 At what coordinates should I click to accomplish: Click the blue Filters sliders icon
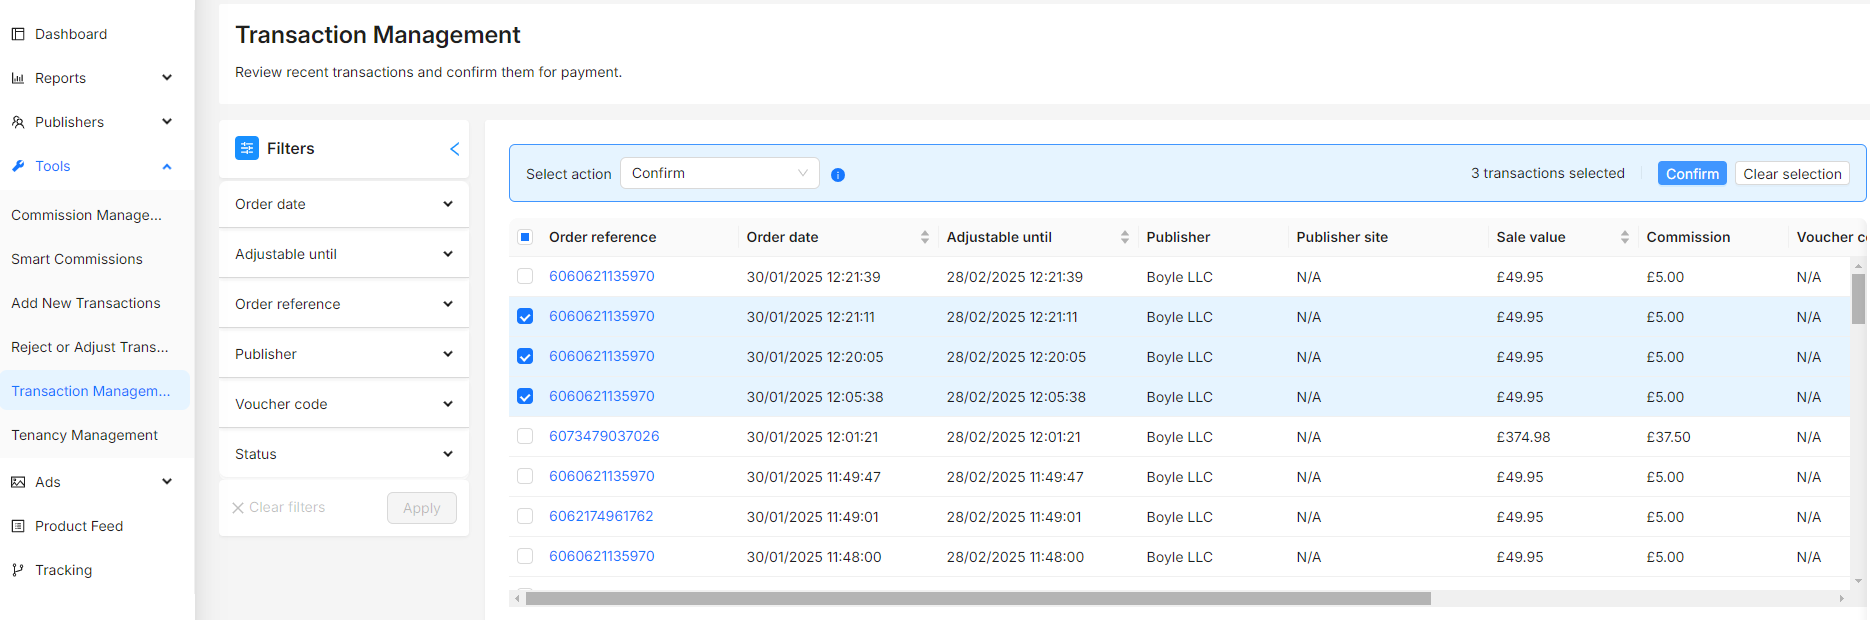(x=247, y=148)
